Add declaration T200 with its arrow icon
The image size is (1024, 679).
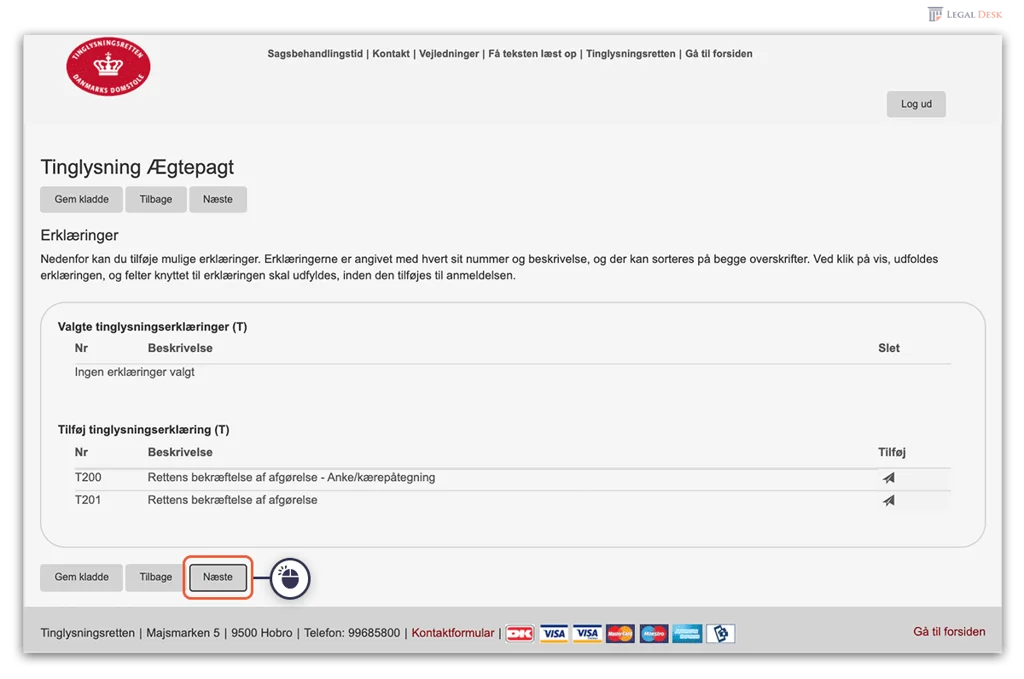pyautogui.click(x=888, y=478)
